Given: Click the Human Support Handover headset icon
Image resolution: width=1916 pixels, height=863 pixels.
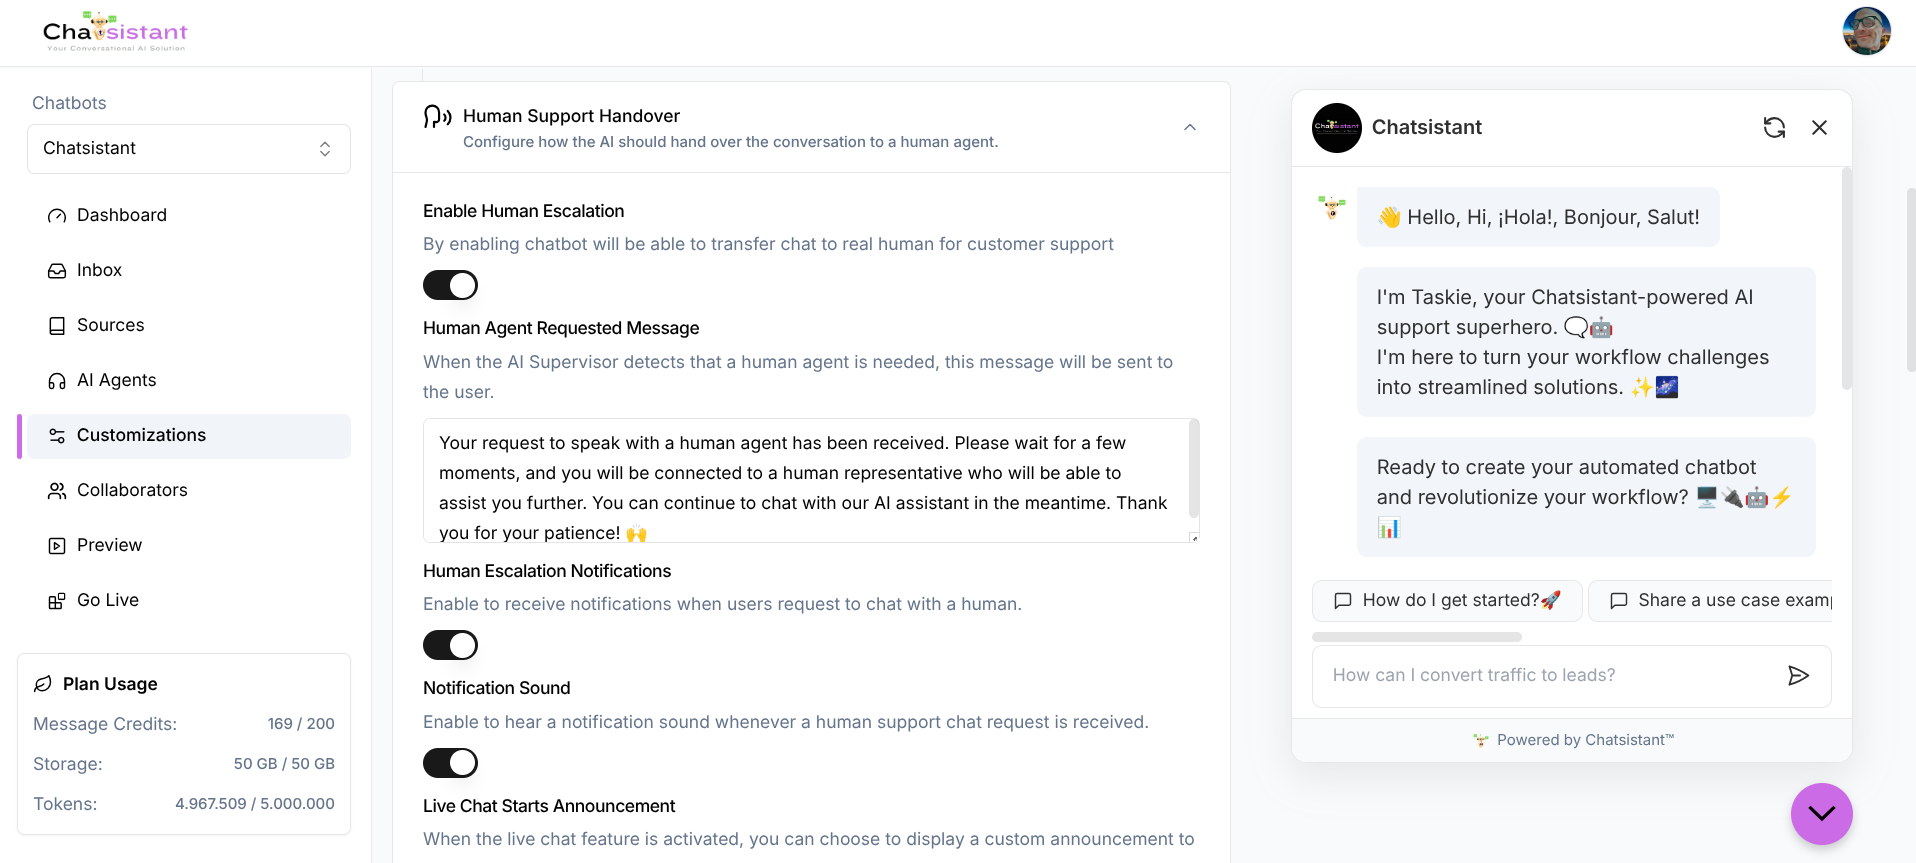Looking at the screenshot, I should click(x=437, y=117).
